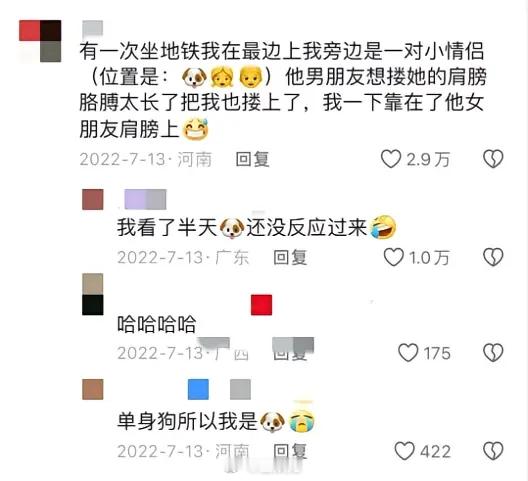
Task: Like the subway couple comment with 2.9万 likes
Action: point(391,159)
